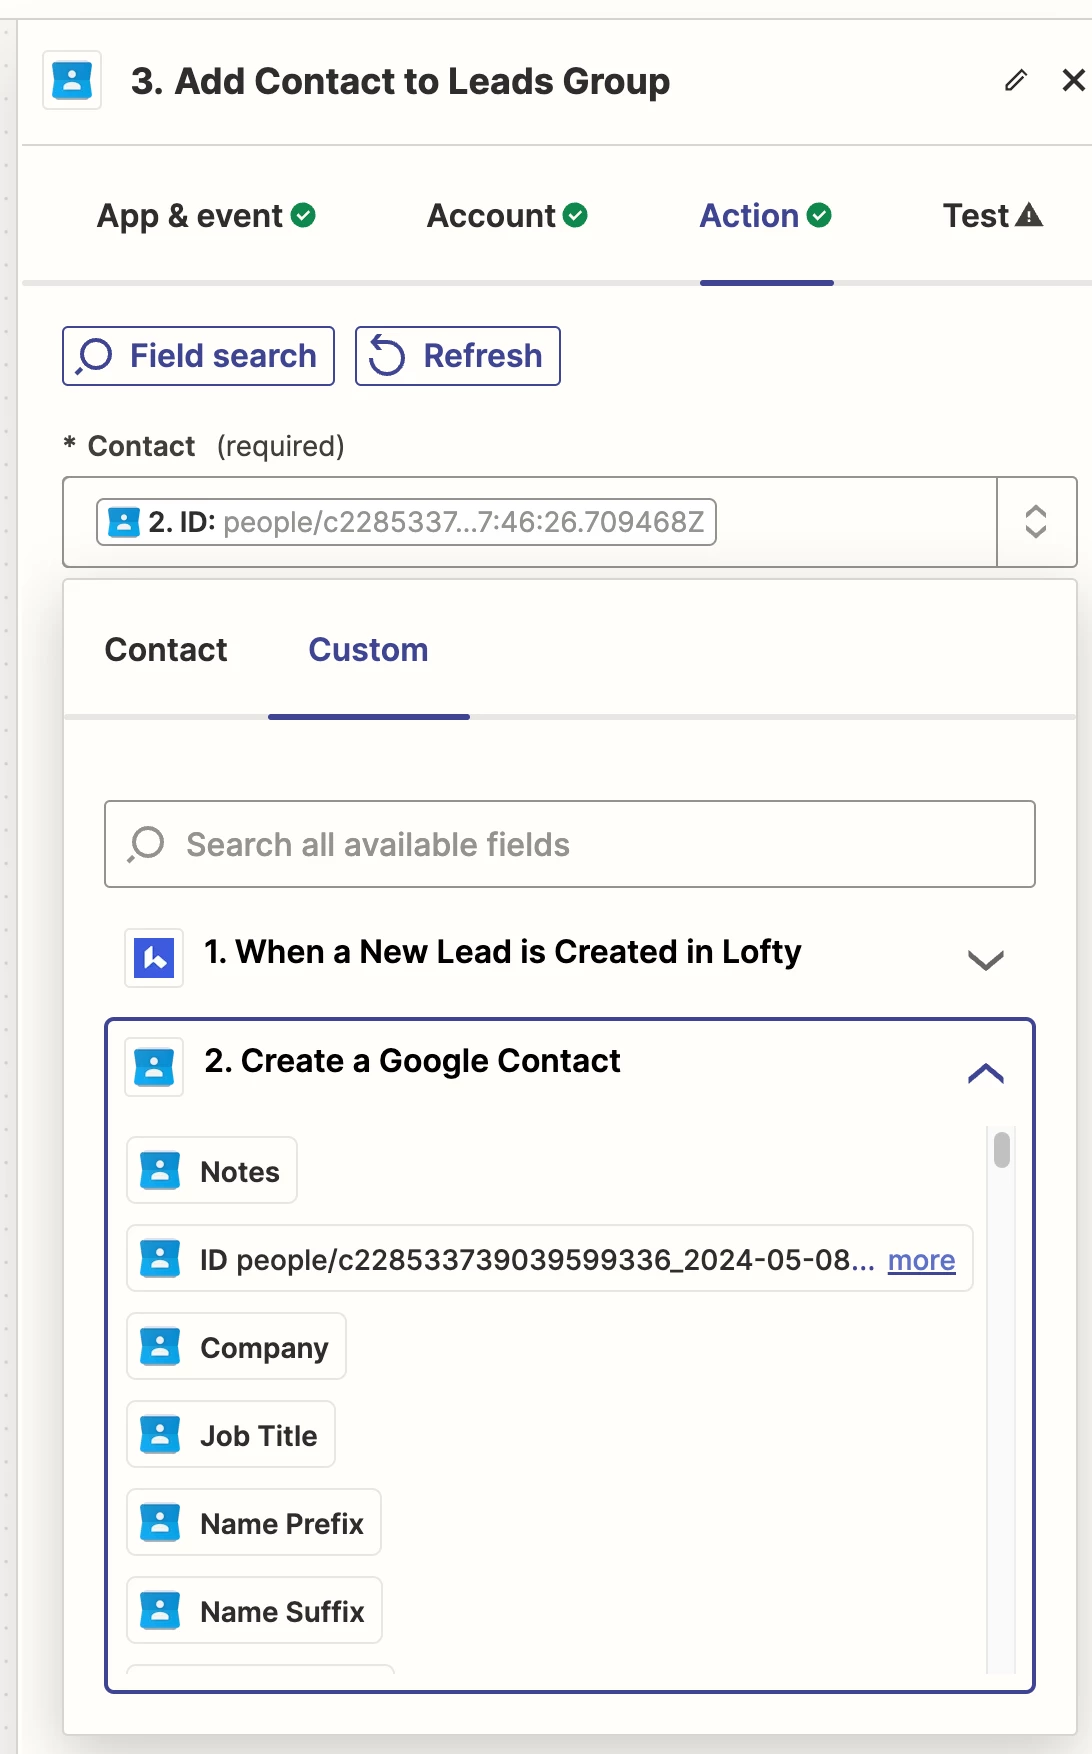The image size is (1092, 1754).
Task: Open the Contact field dropdown arrows
Action: point(1036,522)
